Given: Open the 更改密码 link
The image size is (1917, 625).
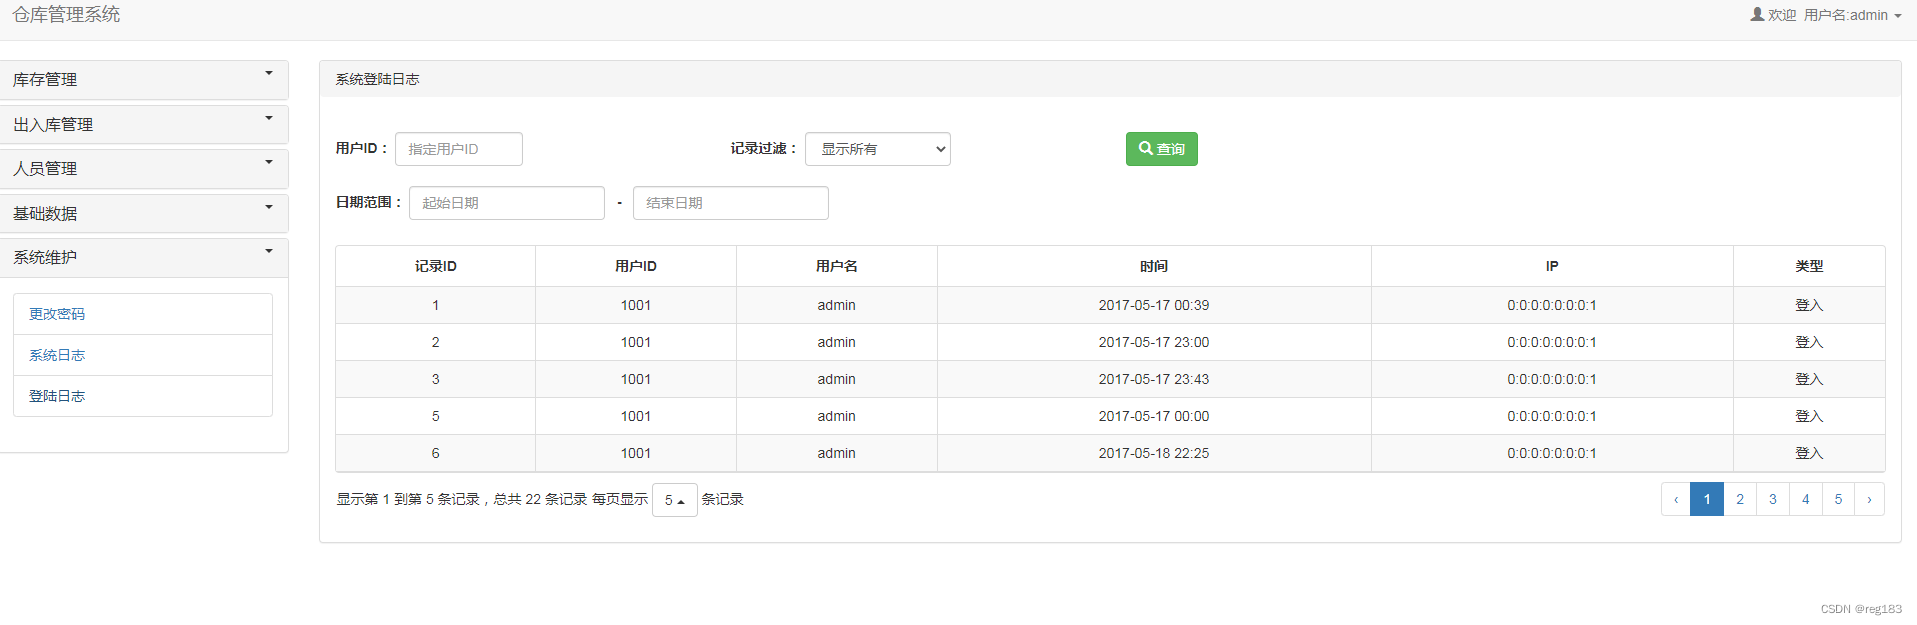Looking at the screenshot, I should click(x=57, y=314).
